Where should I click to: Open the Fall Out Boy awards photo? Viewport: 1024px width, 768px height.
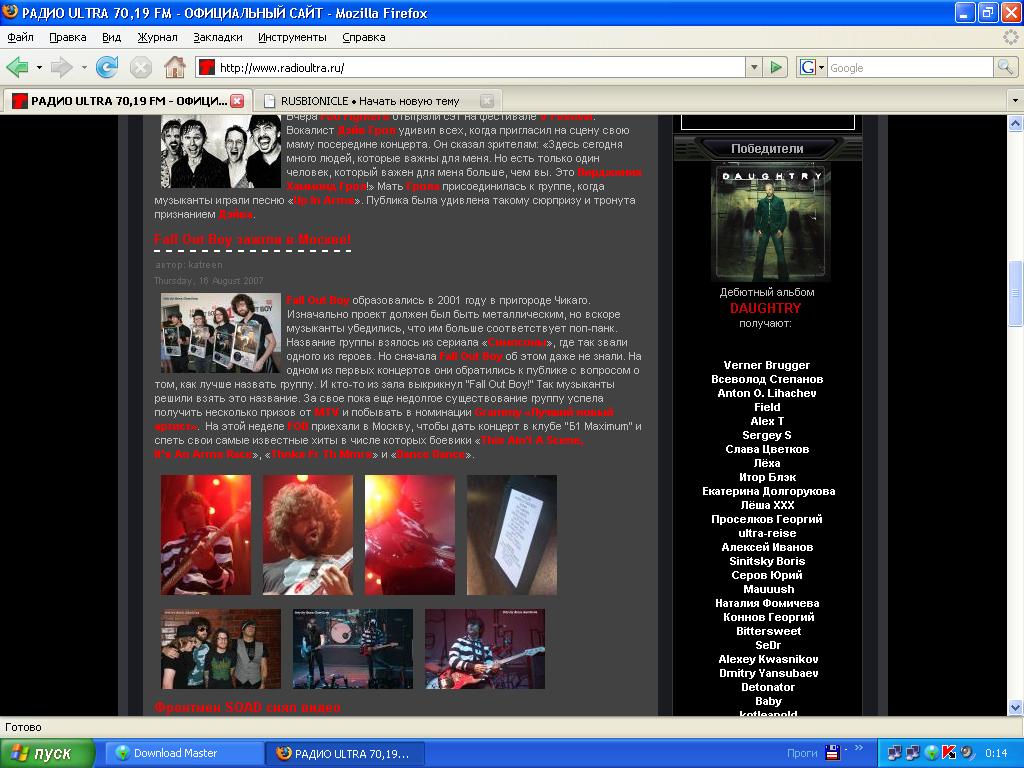tap(221, 333)
